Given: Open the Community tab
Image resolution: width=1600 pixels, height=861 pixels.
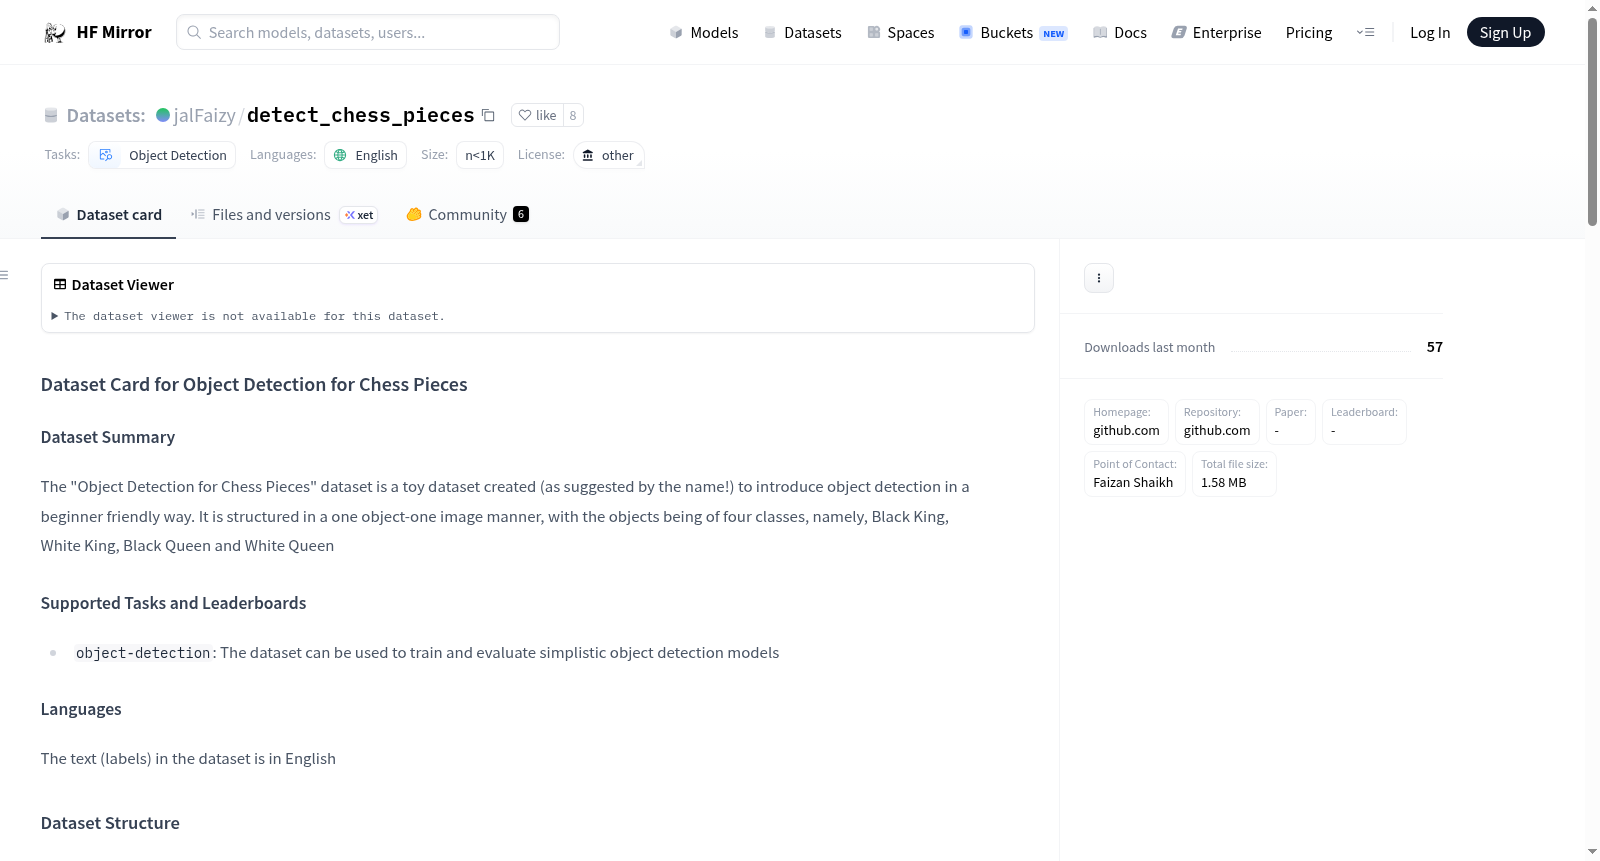Looking at the screenshot, I should click(x=467, y=215).
